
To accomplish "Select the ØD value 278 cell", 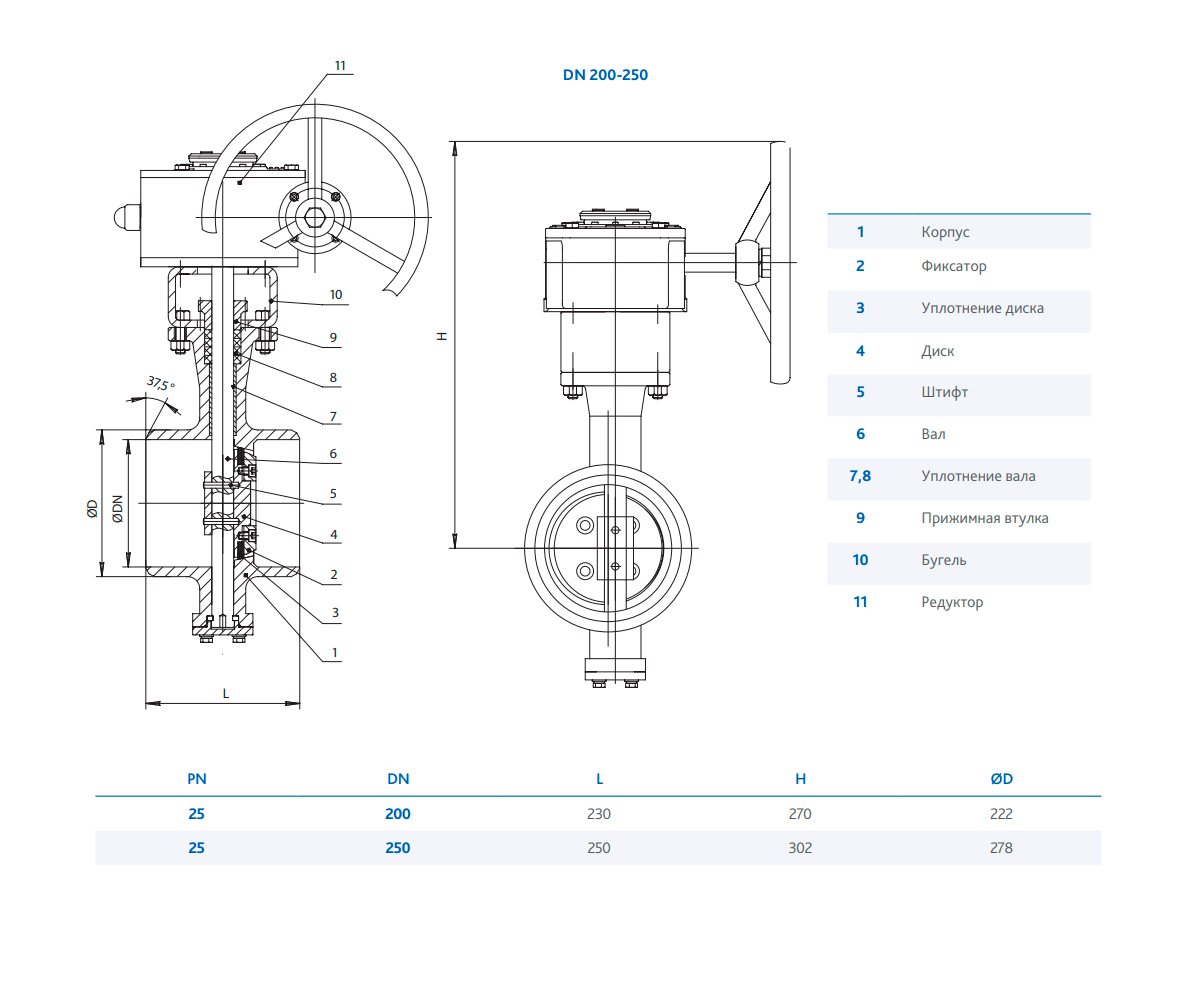I will (1000, 848).
